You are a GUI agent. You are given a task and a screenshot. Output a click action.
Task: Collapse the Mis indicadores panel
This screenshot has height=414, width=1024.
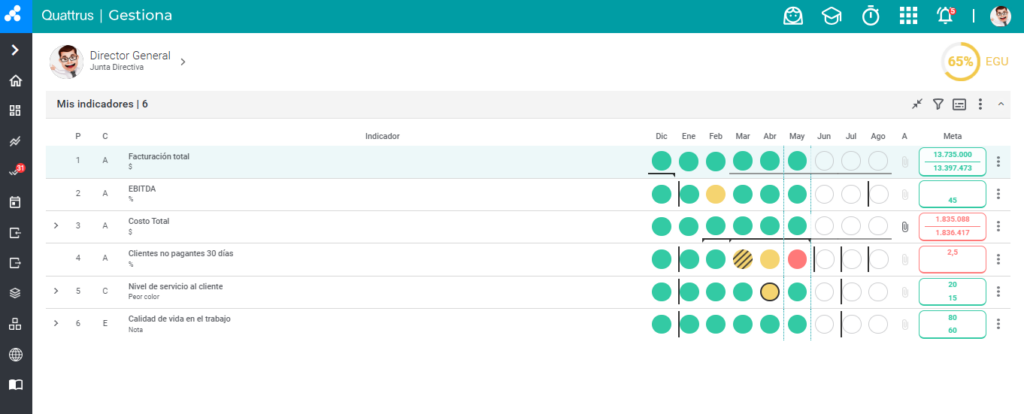tap(1000, 104)
